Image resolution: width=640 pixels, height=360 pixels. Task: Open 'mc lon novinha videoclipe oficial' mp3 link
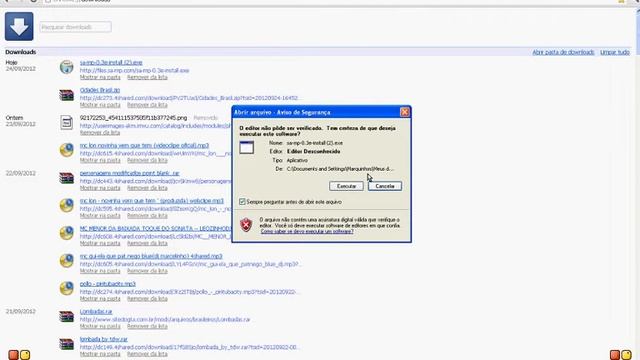144,145
